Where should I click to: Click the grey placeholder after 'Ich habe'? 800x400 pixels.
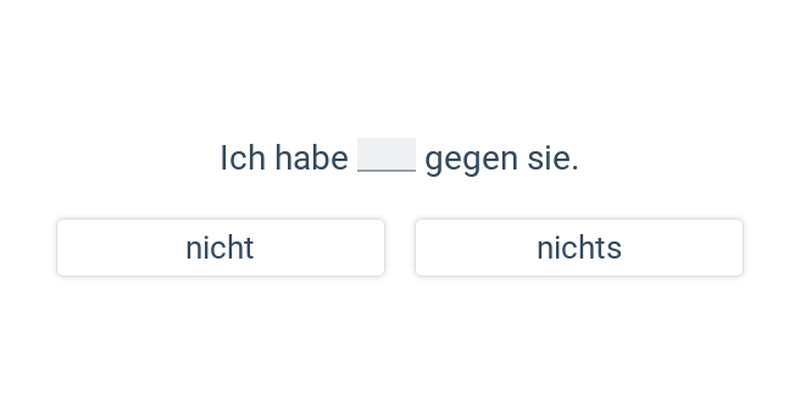[386, 155]
